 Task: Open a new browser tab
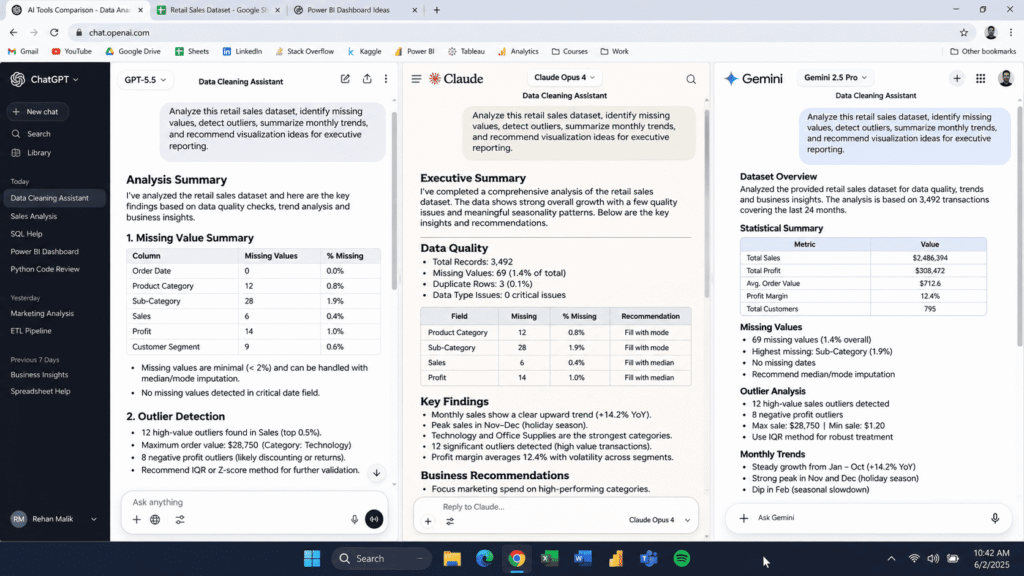[x=437, y=10]
